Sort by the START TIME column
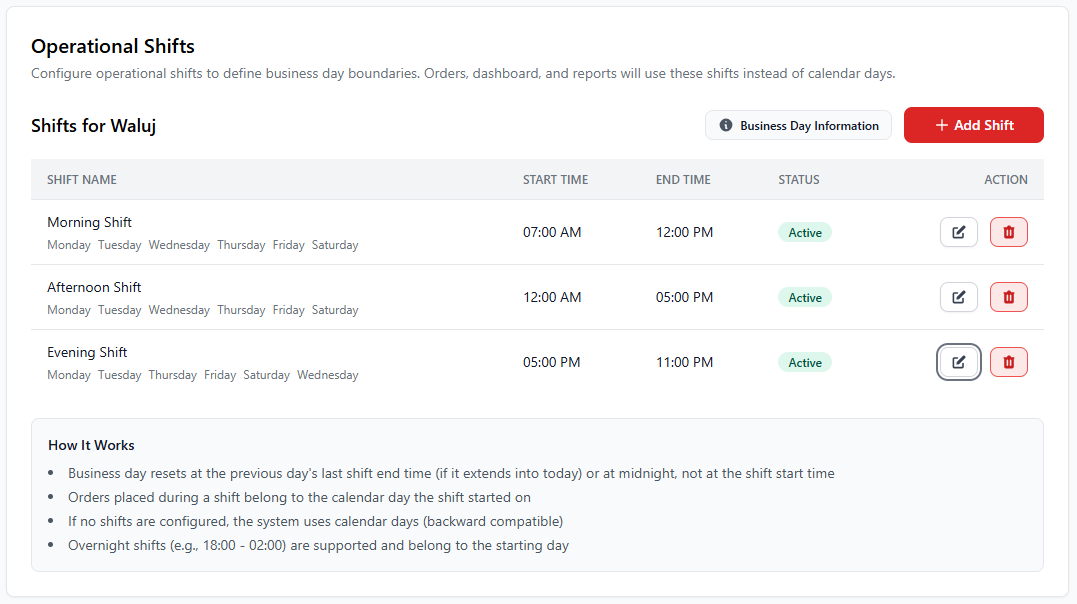The width and height of the screenshot is (1077, 604). click(x=555, y=179)
